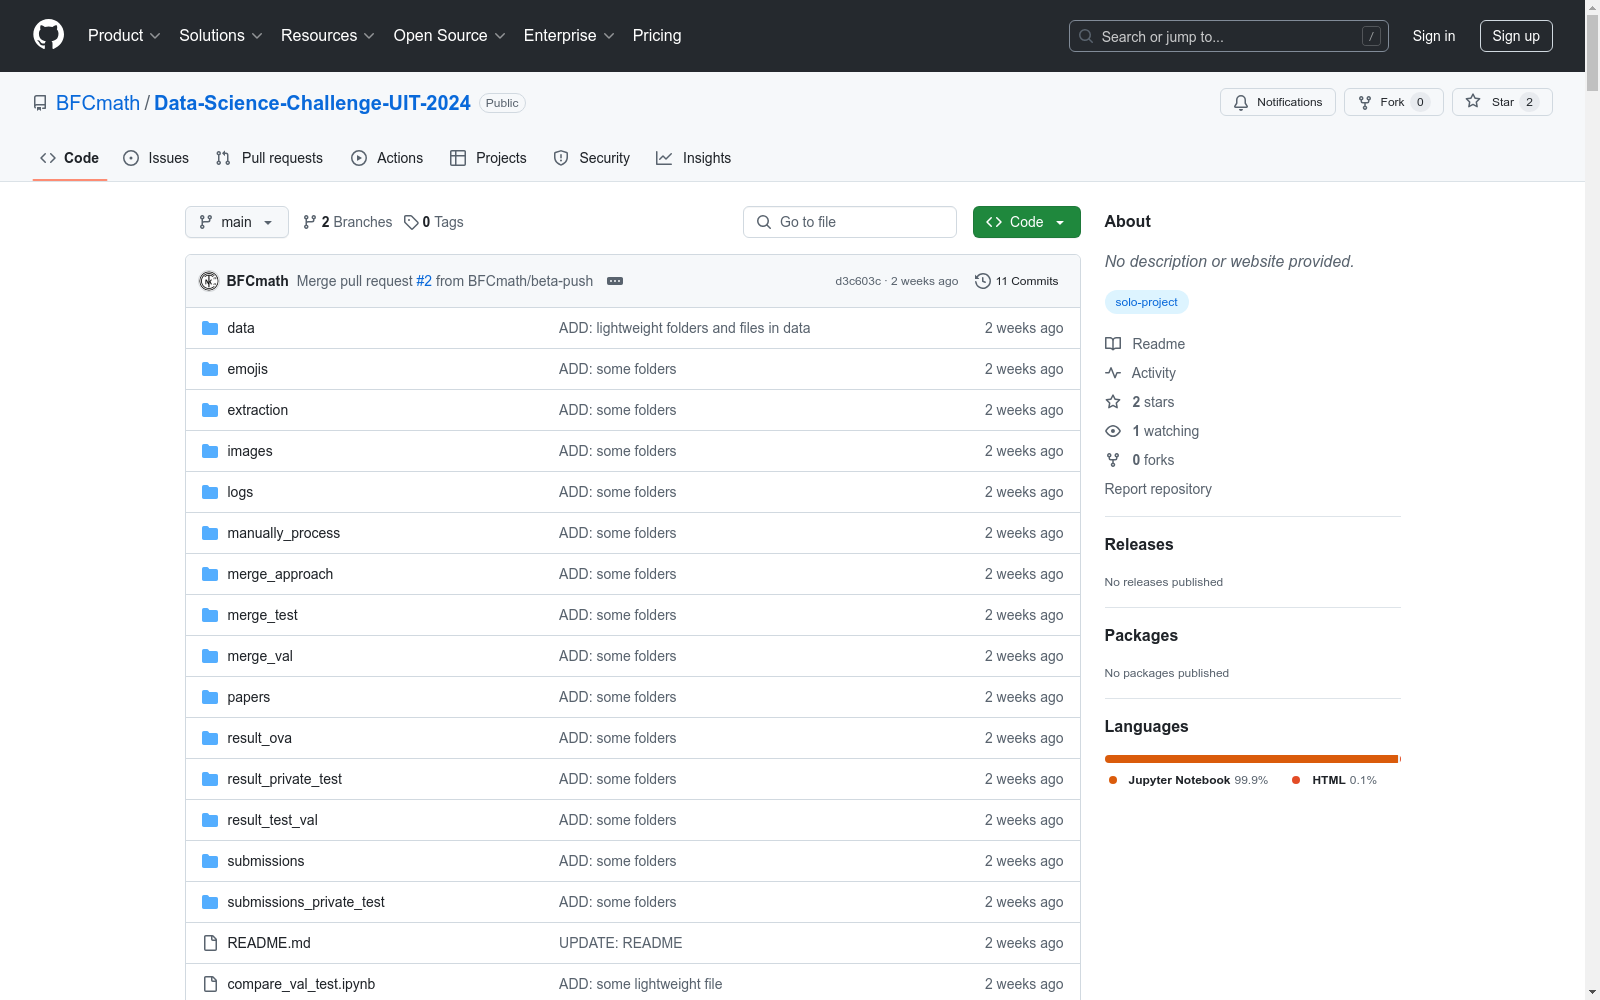
Task: Click the folder icon for emojis
Action: pyautogui.click(x=210, y=369)
